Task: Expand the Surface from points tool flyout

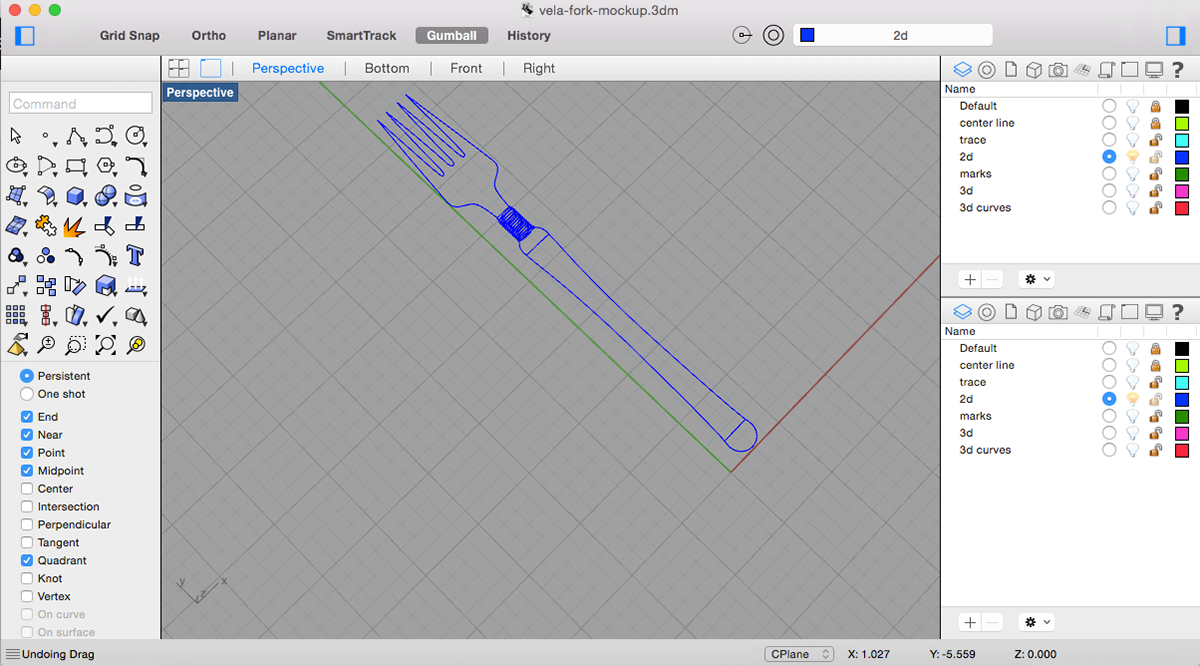Action: (25, 205)
